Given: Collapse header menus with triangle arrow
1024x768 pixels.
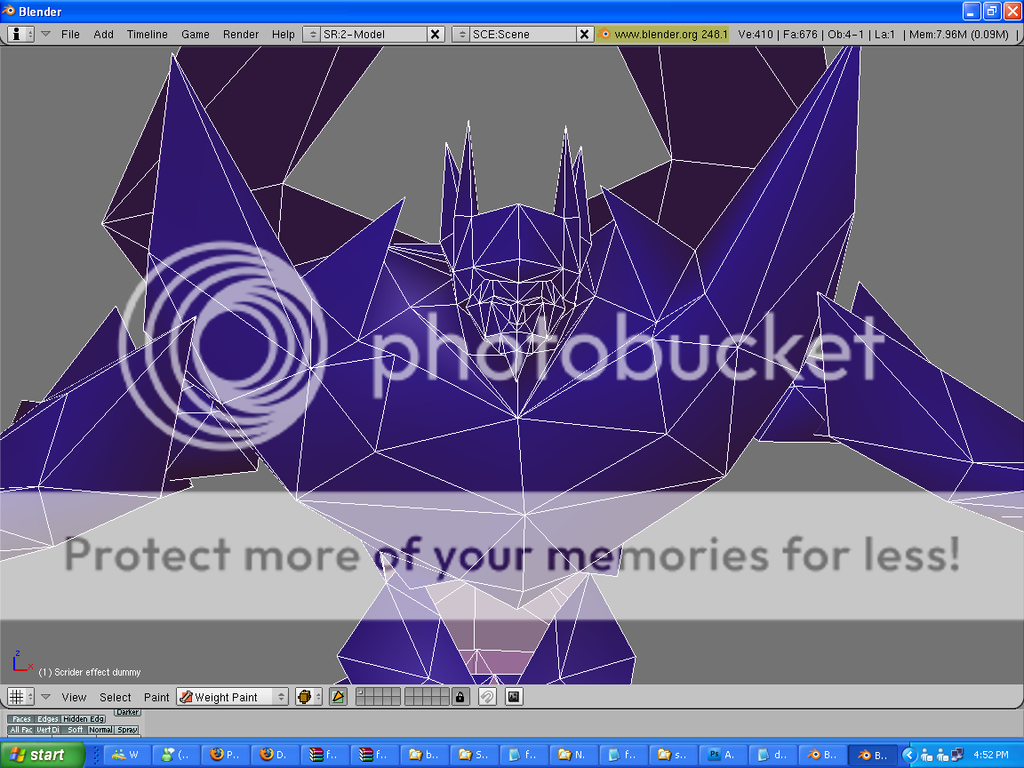Looking at the screenshot, I should coord(45,34).
